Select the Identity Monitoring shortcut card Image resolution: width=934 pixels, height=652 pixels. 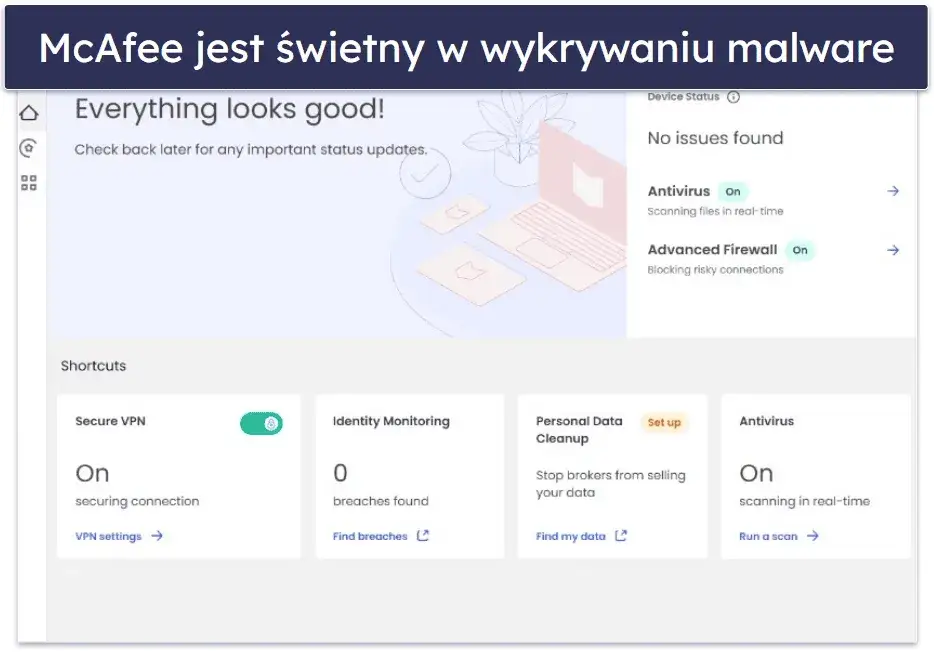[409, 475]
